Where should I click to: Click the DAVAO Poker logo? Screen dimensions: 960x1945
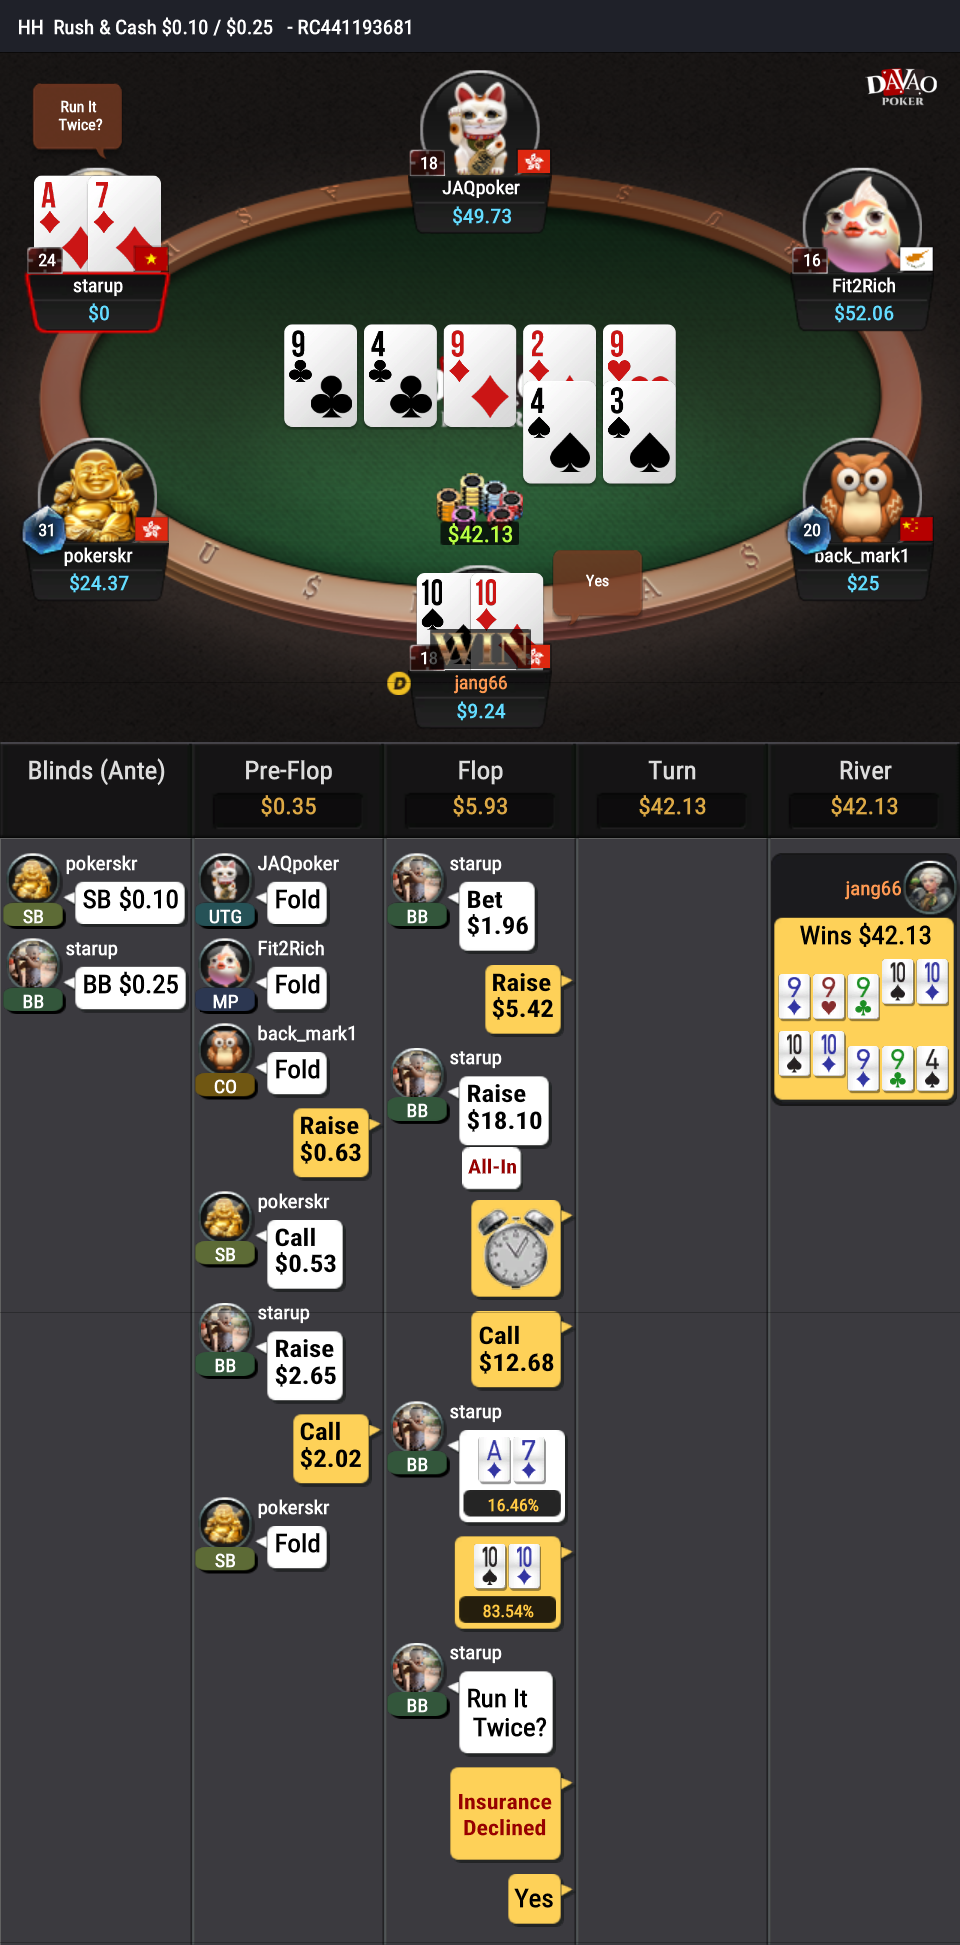[x=902, y=87]
